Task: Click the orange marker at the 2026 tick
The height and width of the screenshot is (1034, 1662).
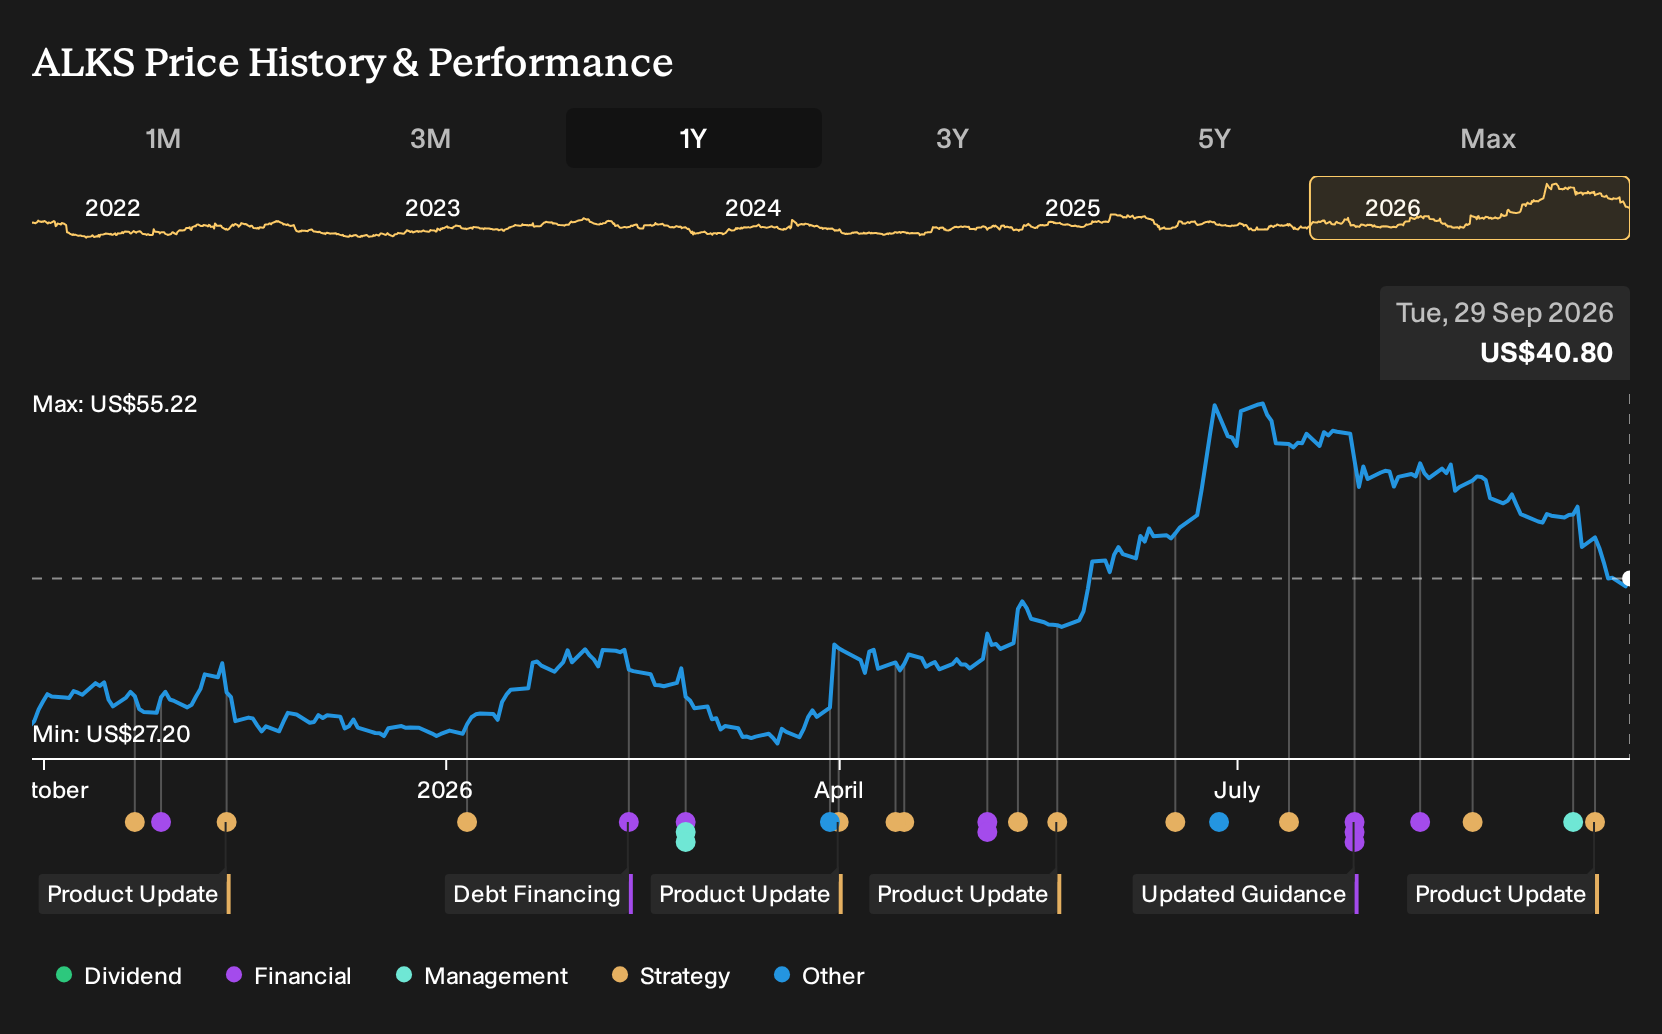Action: tap(467, 822)
